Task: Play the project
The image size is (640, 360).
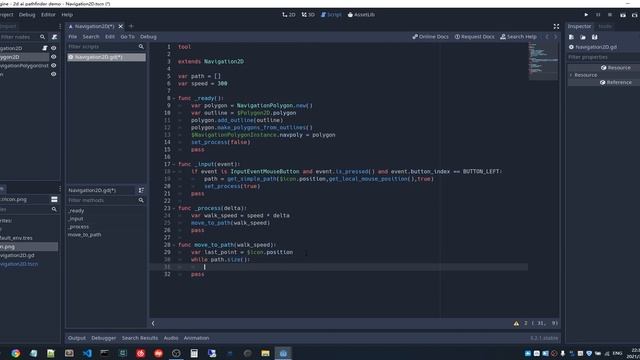Action: pyautogui.click(x=586, y=15)
